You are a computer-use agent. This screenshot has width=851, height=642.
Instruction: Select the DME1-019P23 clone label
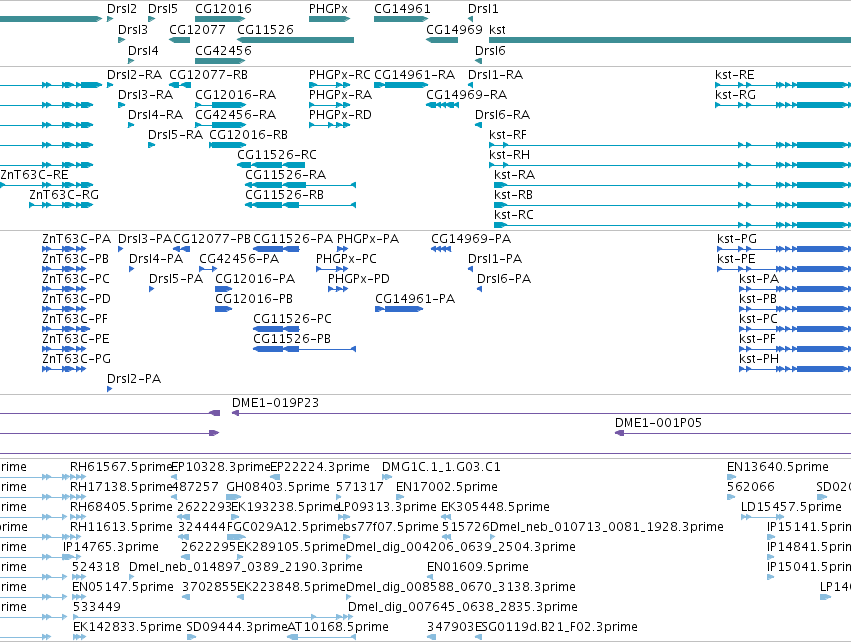pos(275,403)
